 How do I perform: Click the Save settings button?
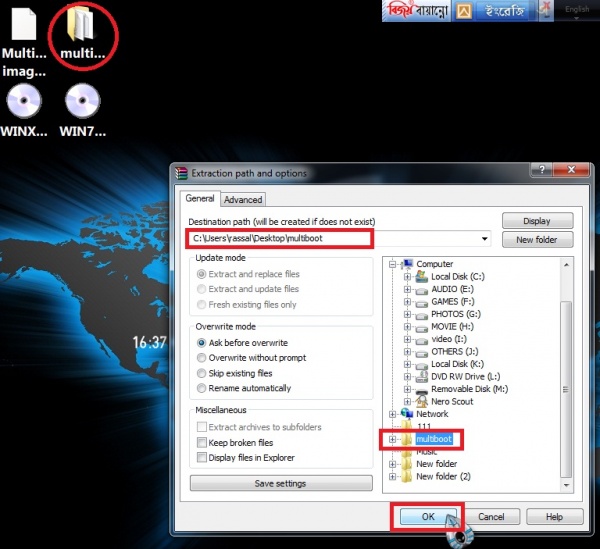click(x=280, y=483)
